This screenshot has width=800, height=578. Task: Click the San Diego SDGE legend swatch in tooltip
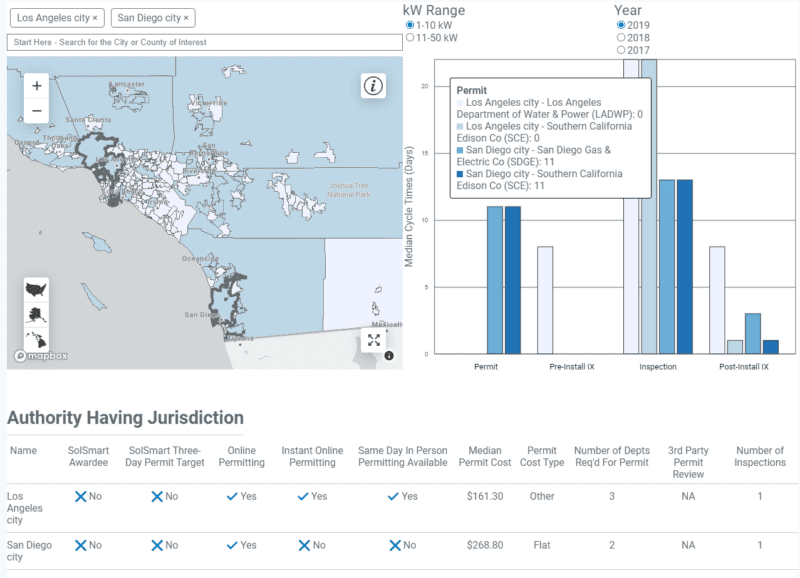click(460, 150)
